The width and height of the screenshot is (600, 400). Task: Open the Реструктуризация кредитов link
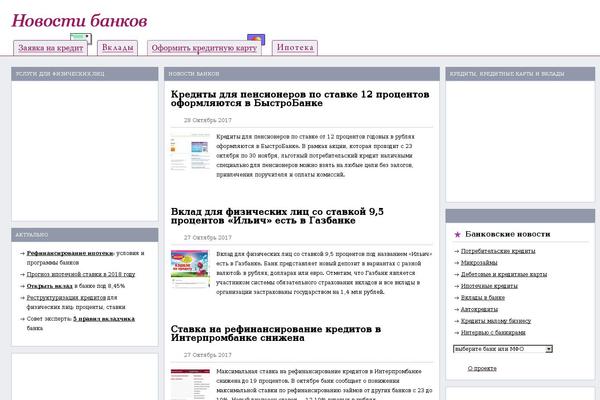[x=66, y=297]
